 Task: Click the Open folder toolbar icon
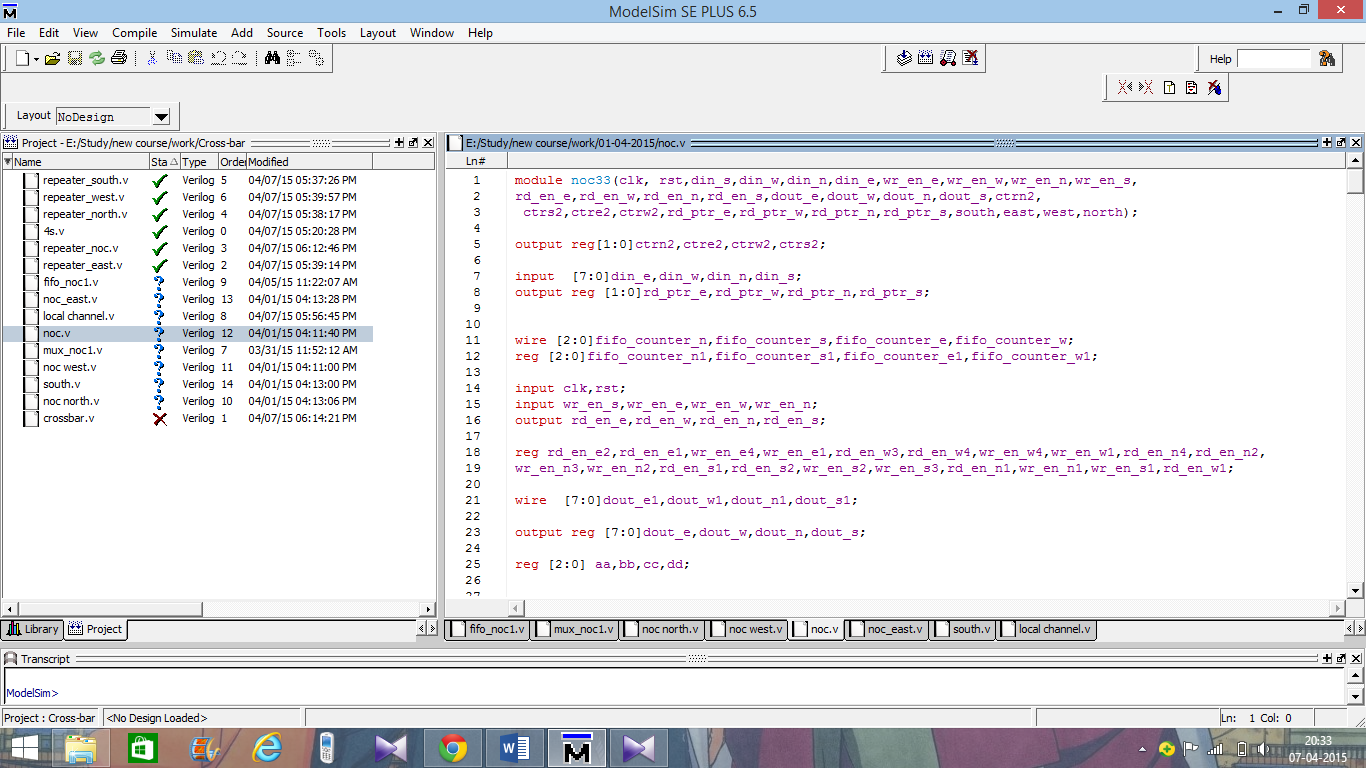[x=53, y=59]
